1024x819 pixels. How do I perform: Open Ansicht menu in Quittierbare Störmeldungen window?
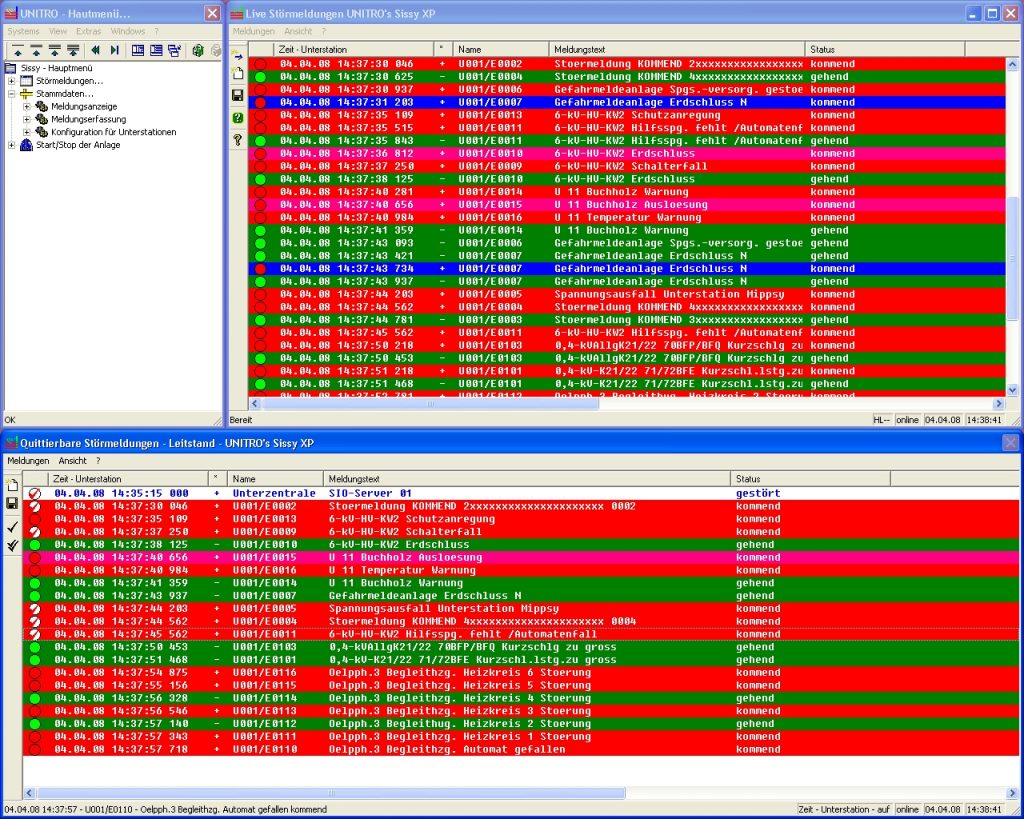[x=72, y=460]
